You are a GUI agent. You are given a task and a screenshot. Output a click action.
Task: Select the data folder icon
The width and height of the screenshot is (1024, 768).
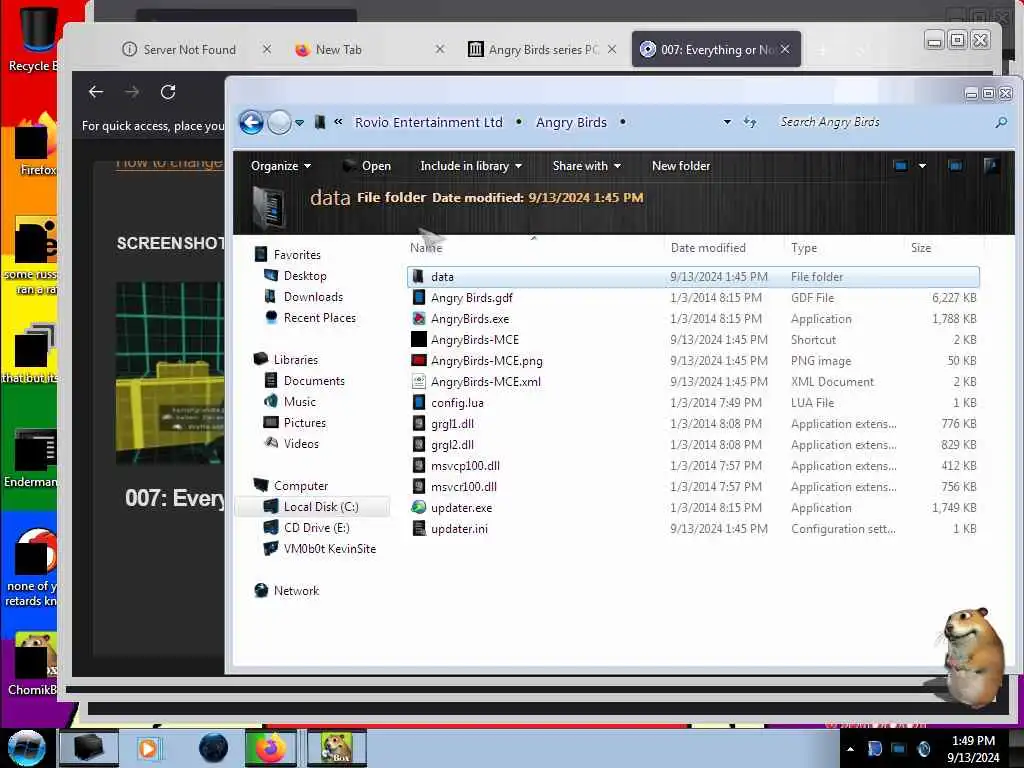419,276
